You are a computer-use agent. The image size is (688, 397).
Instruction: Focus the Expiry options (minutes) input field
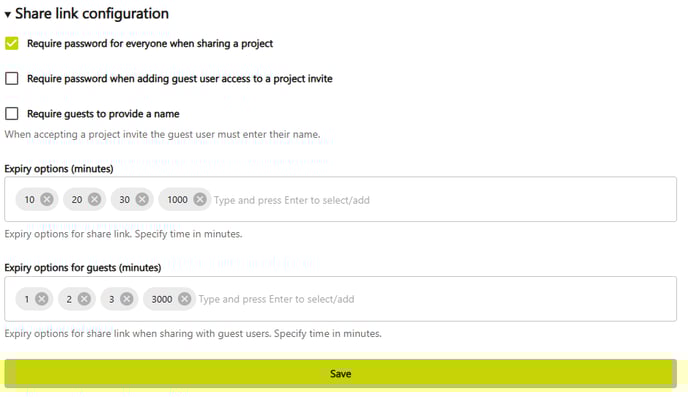tap(443, 200)
